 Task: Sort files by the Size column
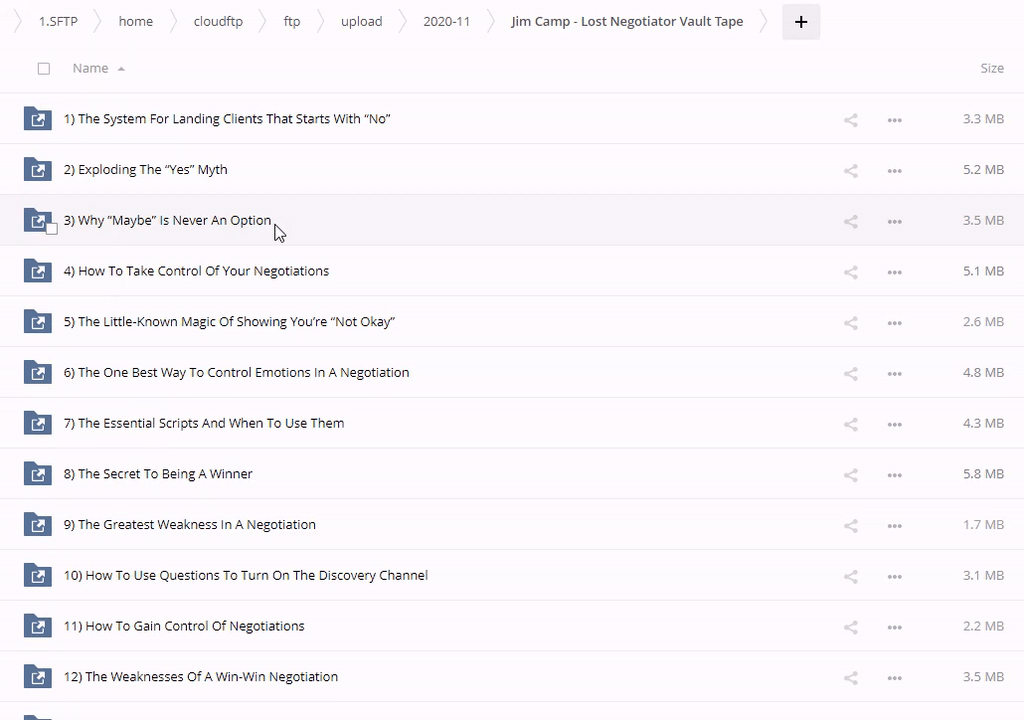click(991, 69)
